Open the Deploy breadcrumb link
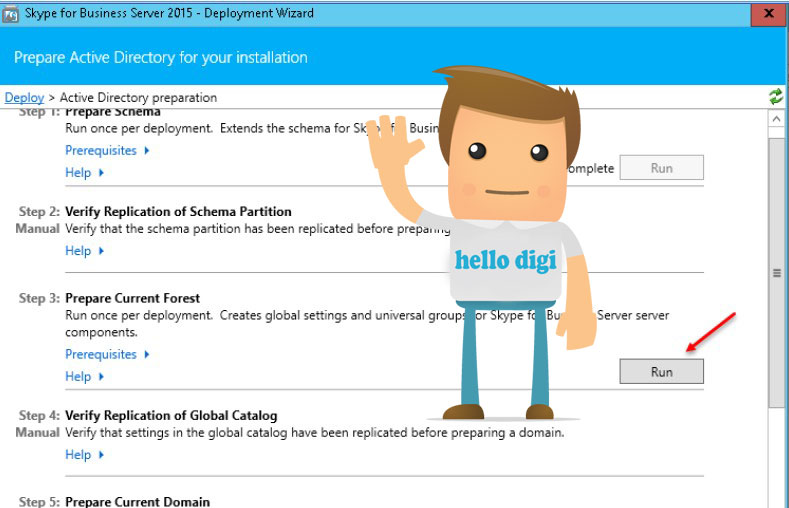 24,98
